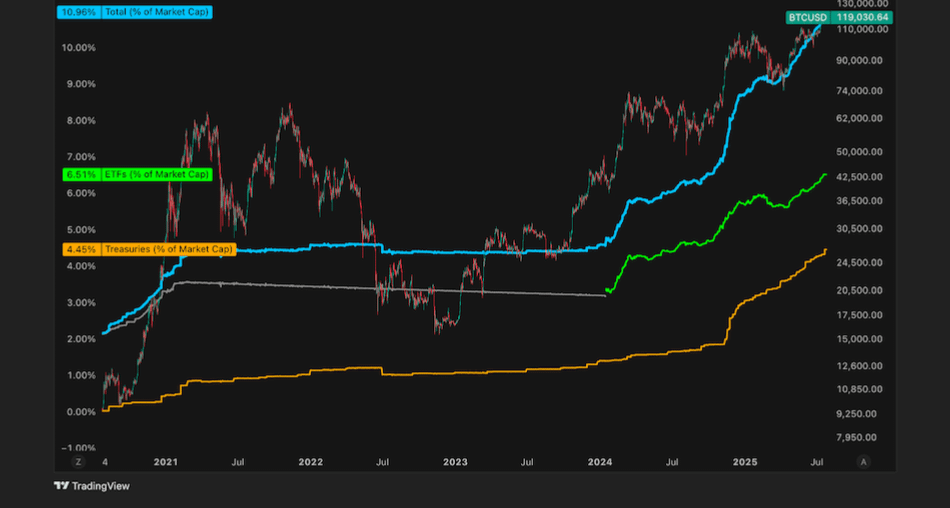950x508 pixels.
Task: Select the ETFs (% of Market Cap) label
Action: 157,175
